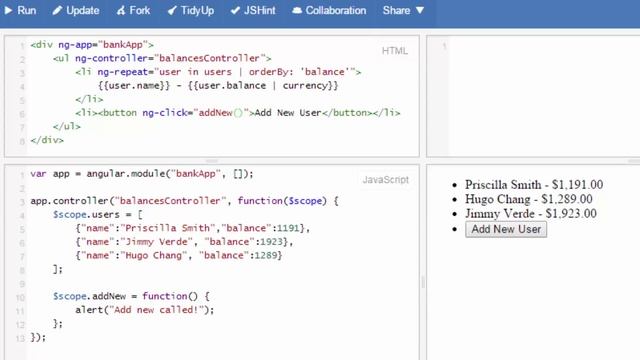The height and width of the screenshot is (360, 640).
Task: Click on the Priscilla Smith result row
Action: pos(534,184)
